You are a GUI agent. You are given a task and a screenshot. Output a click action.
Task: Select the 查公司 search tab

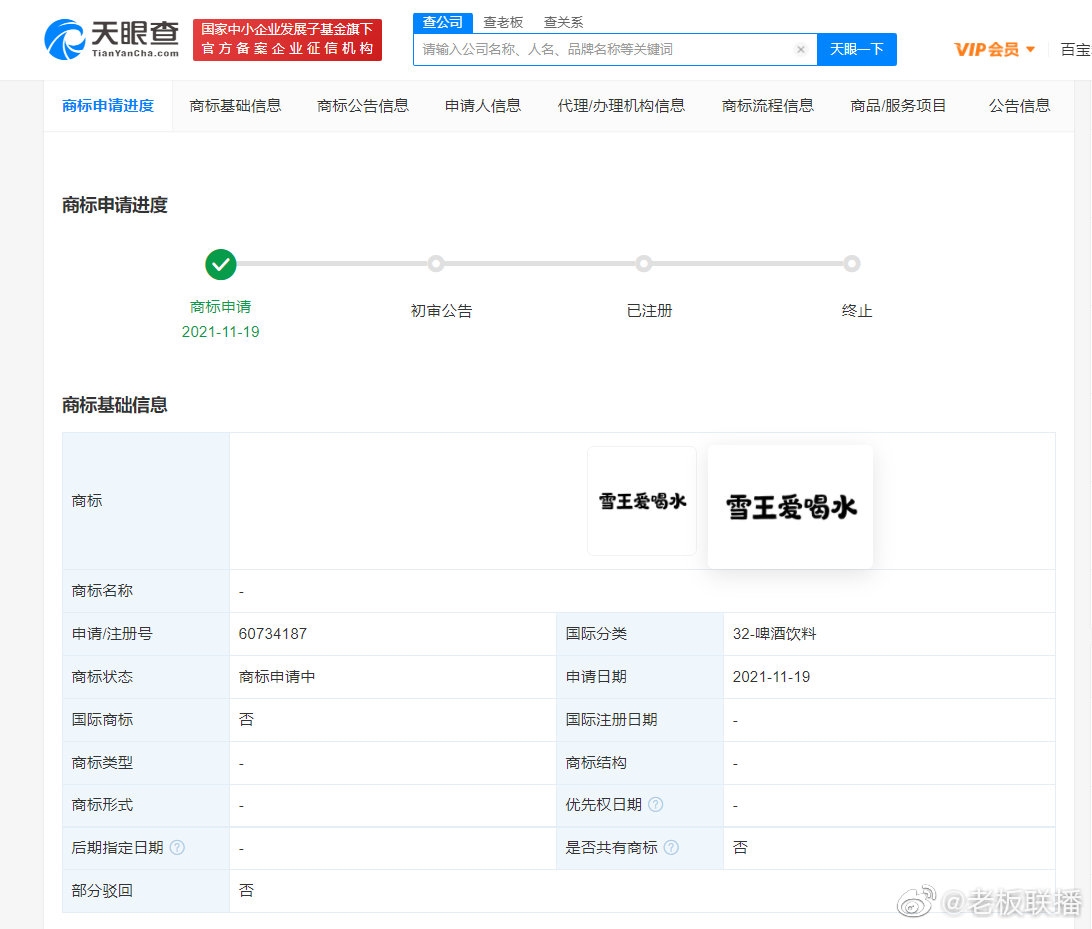pos(443,22)
